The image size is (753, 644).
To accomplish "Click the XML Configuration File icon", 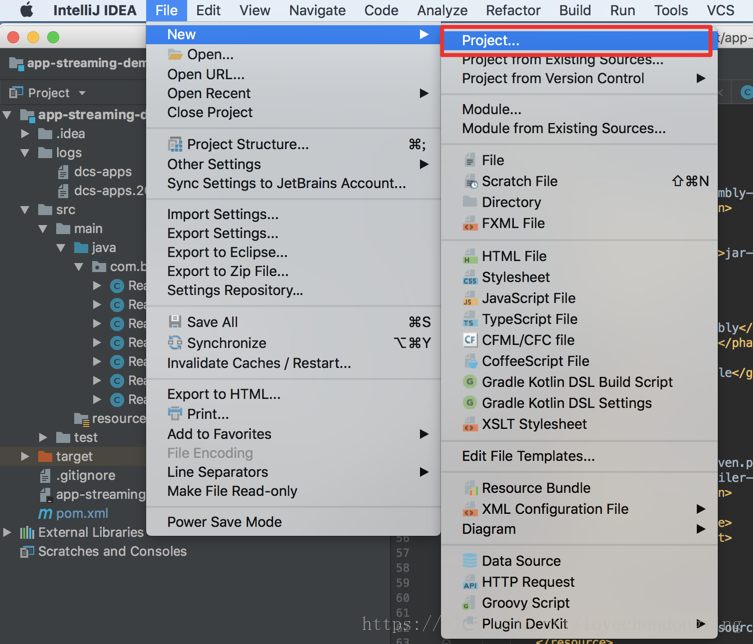I will (470, 509).
